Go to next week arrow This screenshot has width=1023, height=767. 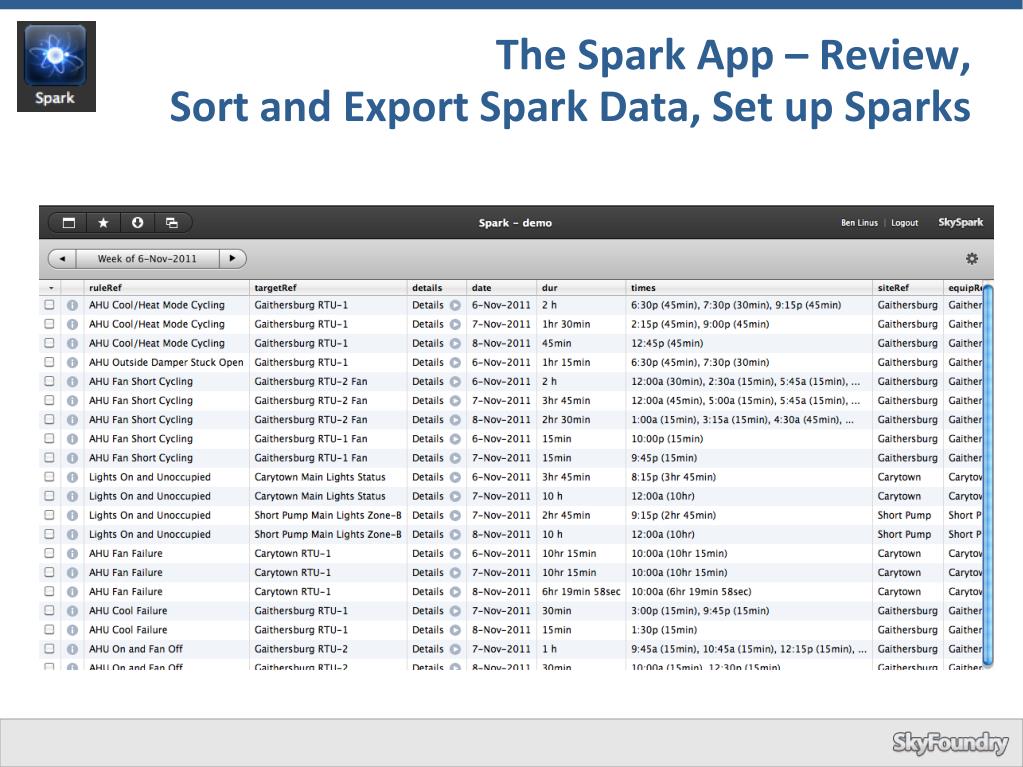232,258
